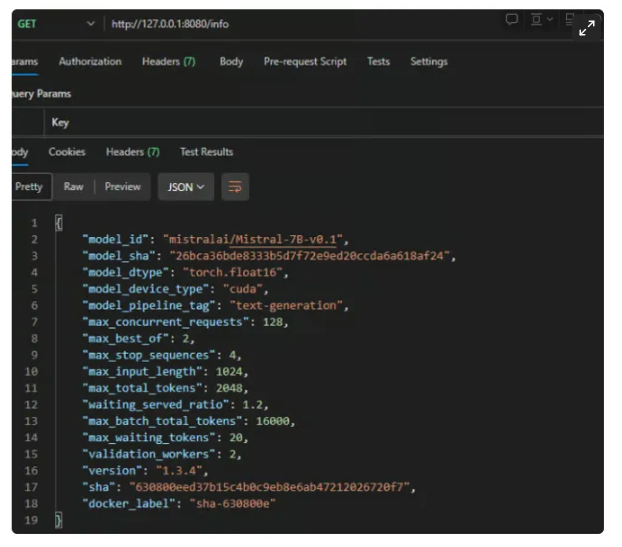Select the Params tab

25,61
